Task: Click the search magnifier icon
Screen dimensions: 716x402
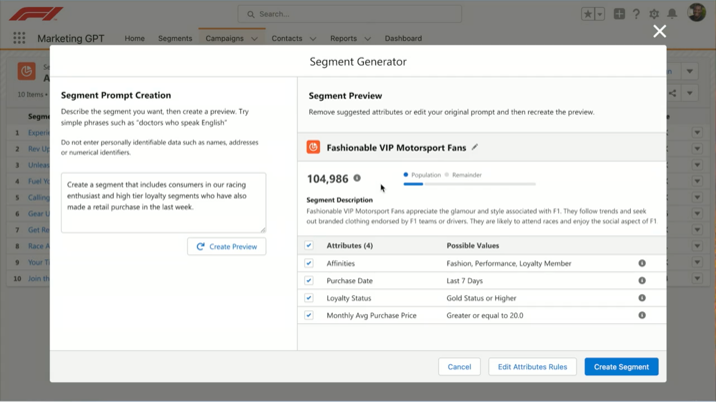Action: [251, 14]
